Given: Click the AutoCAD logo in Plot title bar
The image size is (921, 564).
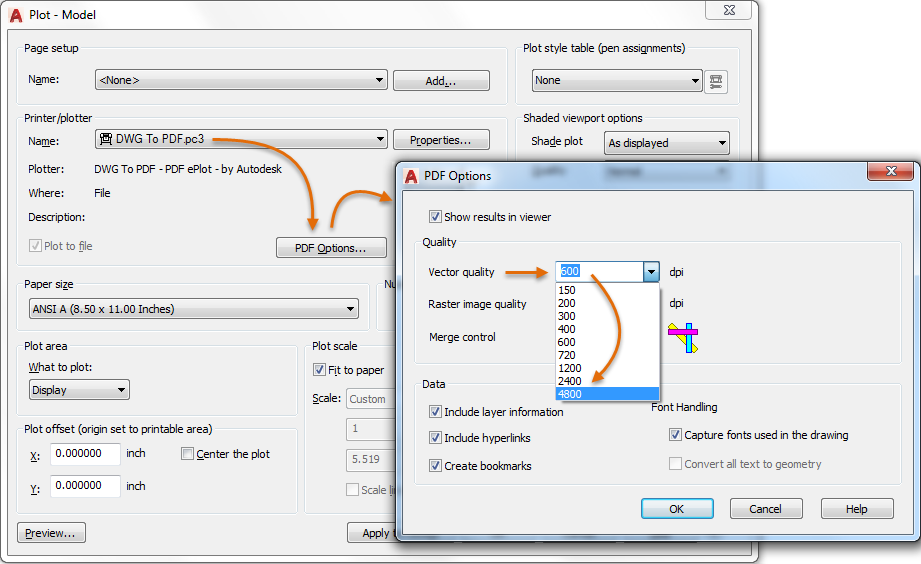Looking at the screenshot, I should 16,15.
